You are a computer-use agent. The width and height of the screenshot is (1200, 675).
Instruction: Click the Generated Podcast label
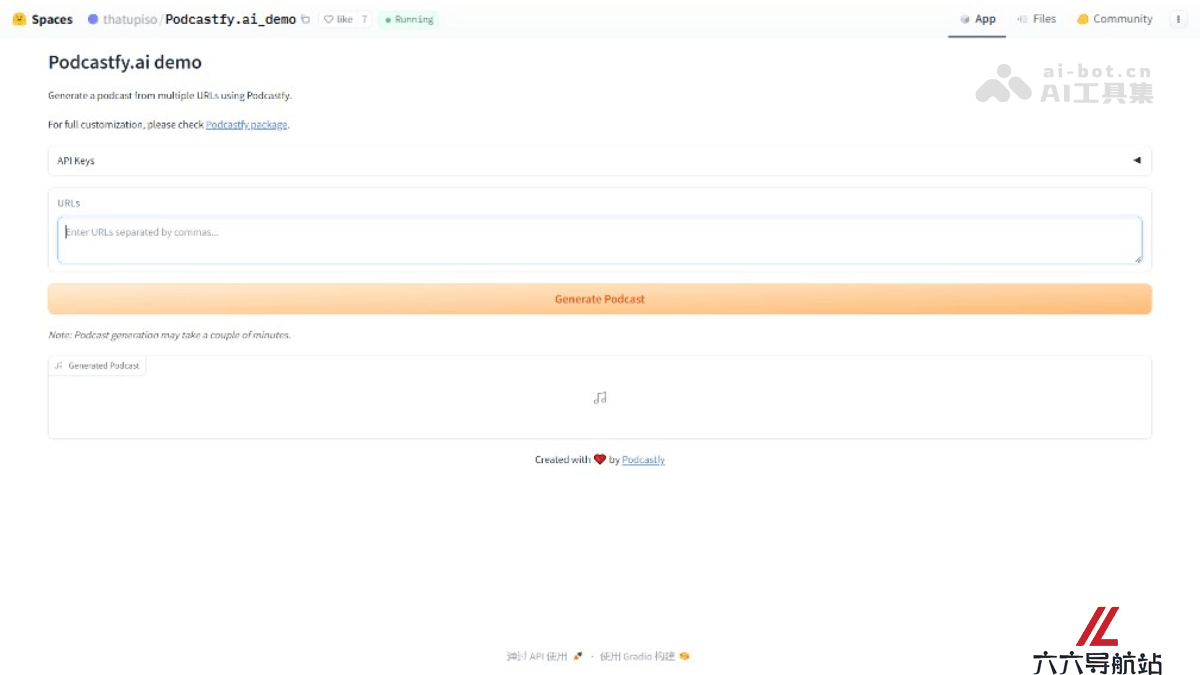(x=98, y=366)
